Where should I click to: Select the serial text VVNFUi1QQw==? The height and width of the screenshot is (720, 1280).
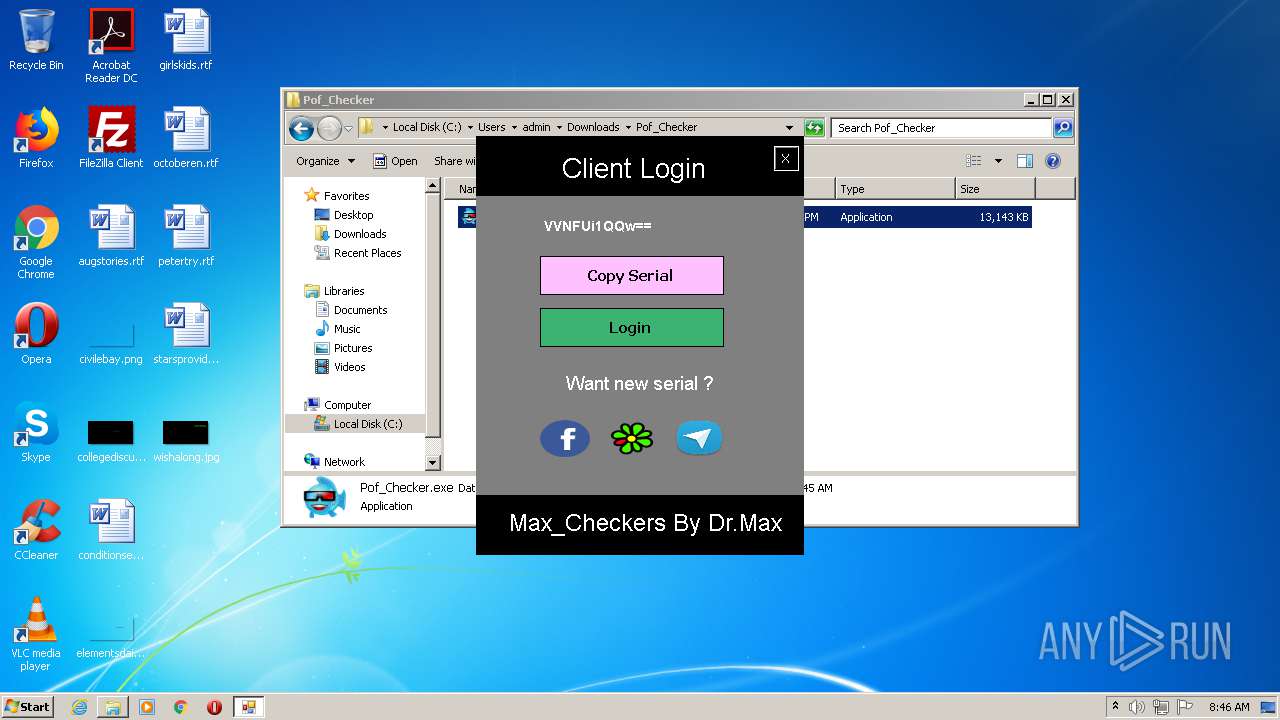598,226
